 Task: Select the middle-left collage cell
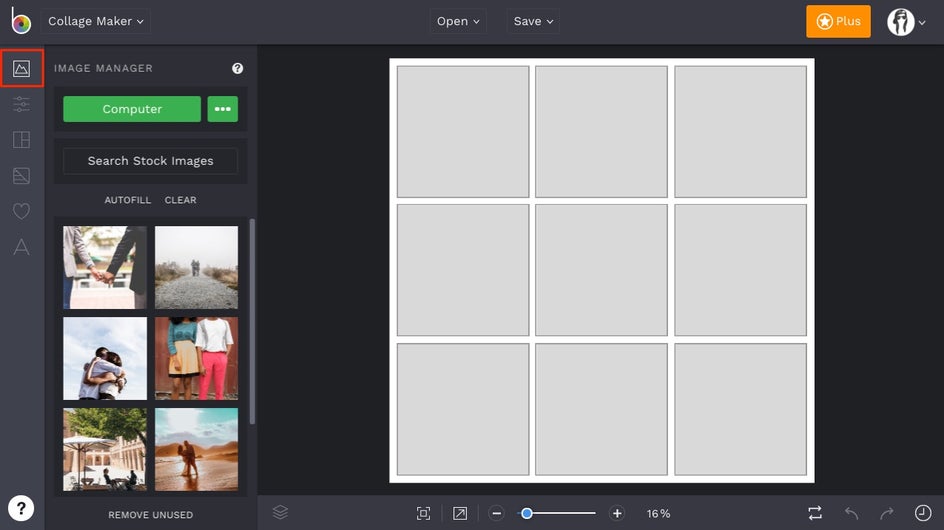tap(463, 270)
